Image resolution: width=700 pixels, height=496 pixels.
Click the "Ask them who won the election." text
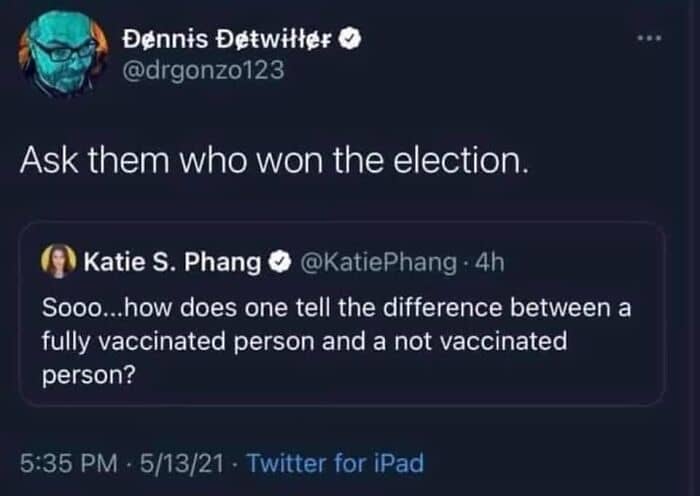272,161
